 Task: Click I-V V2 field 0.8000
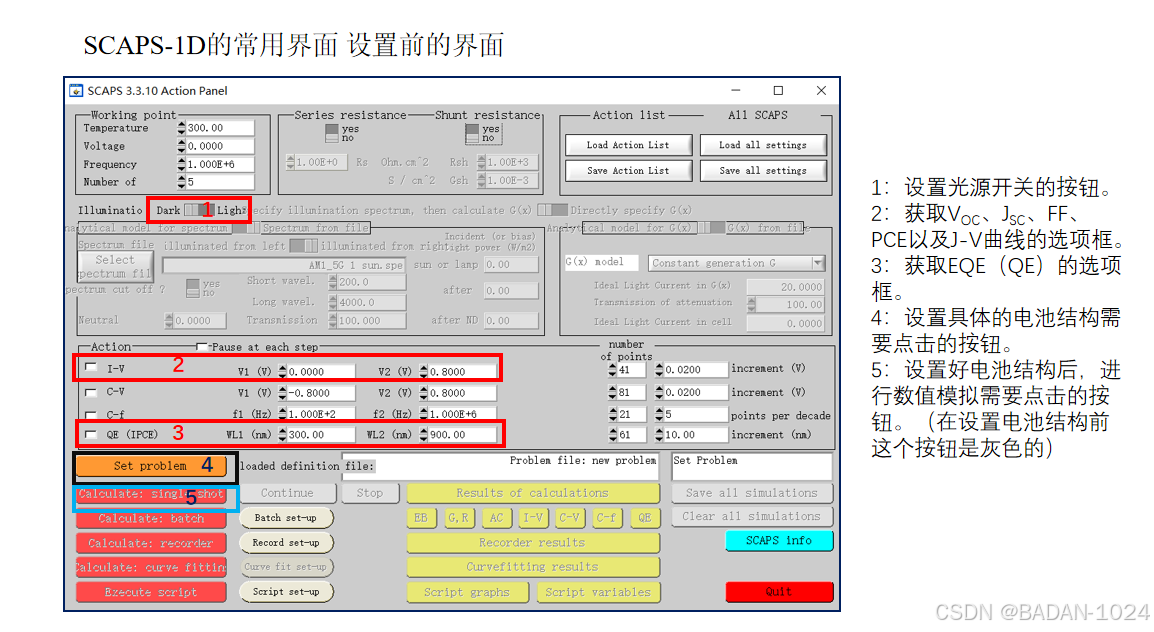click(x=461, y=372)
